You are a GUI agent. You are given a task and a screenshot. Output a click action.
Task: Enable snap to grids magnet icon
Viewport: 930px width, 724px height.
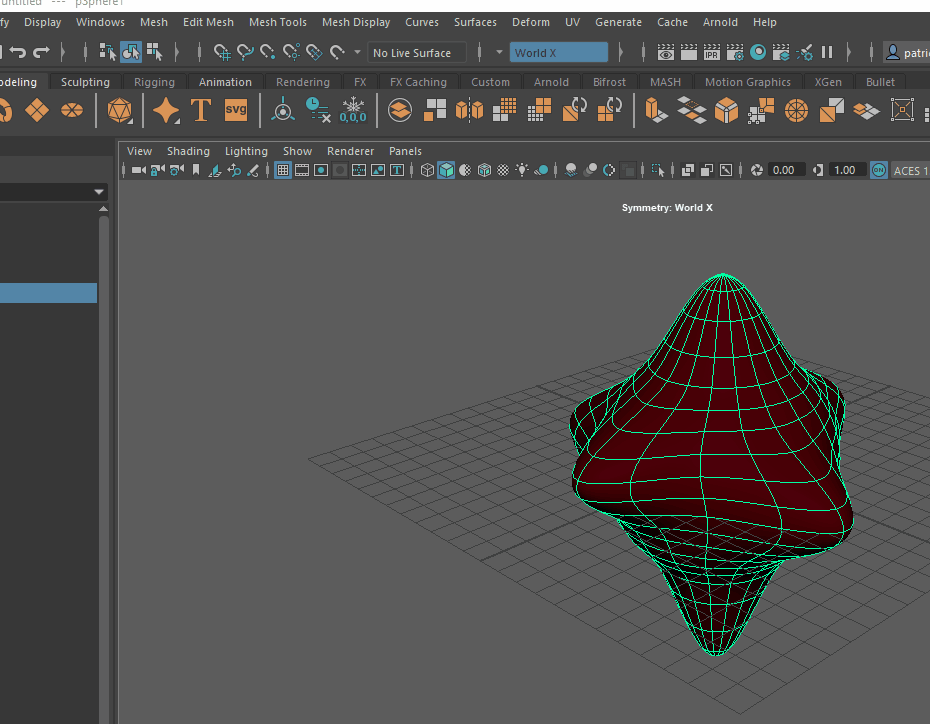pyautogui.click(x=223, y=52)
